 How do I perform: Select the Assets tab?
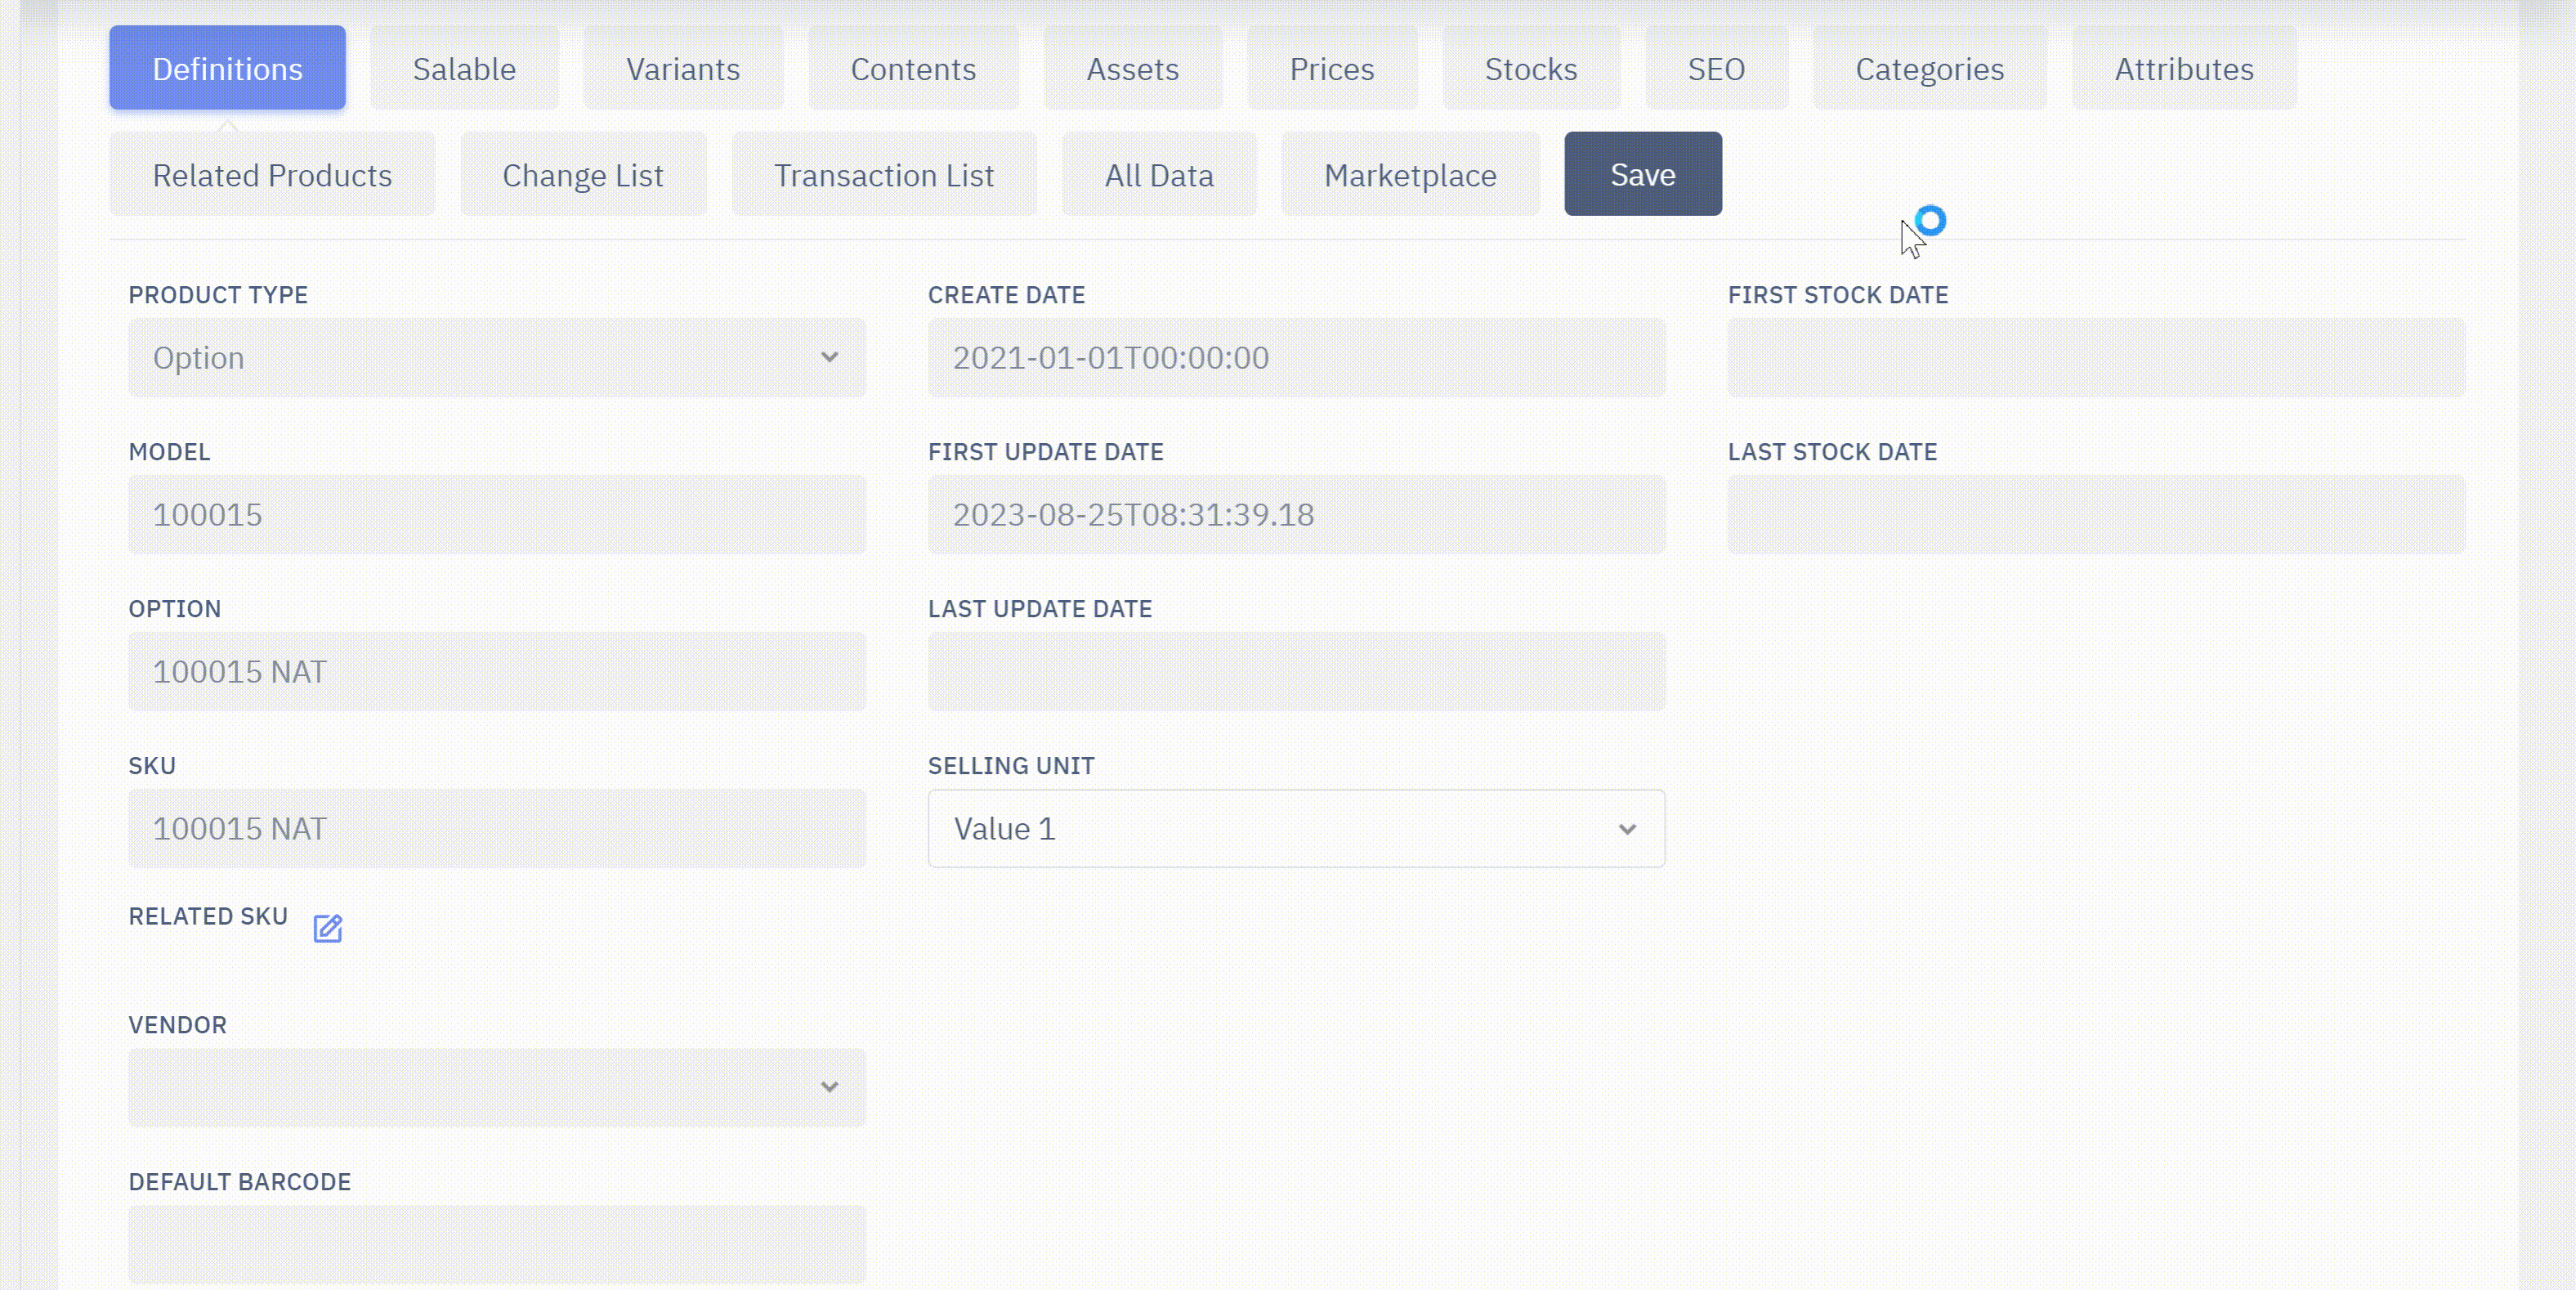[x=1132, y=68]
